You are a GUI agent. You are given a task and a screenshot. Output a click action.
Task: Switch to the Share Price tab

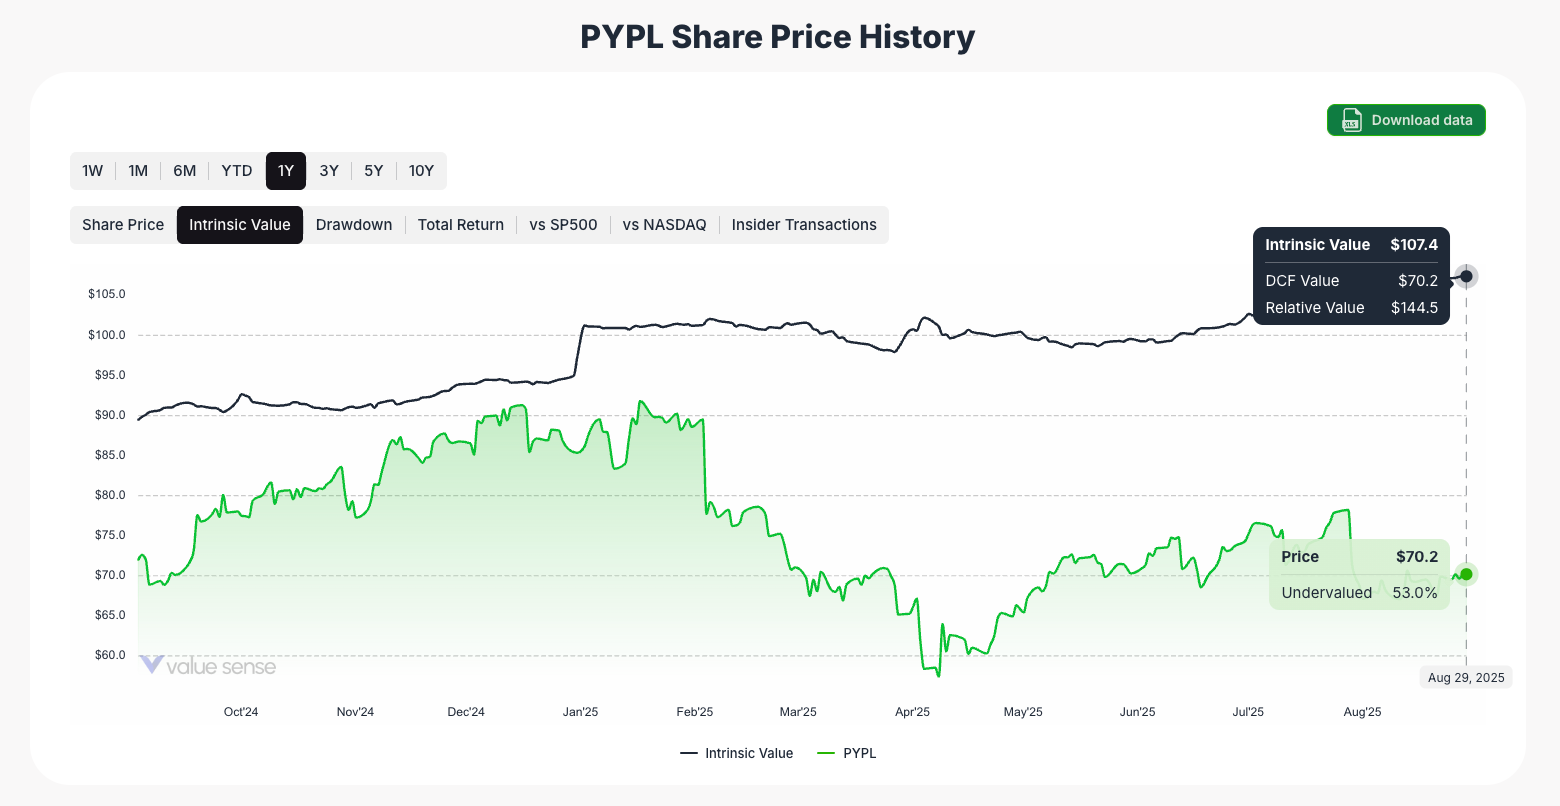point(122,224)
